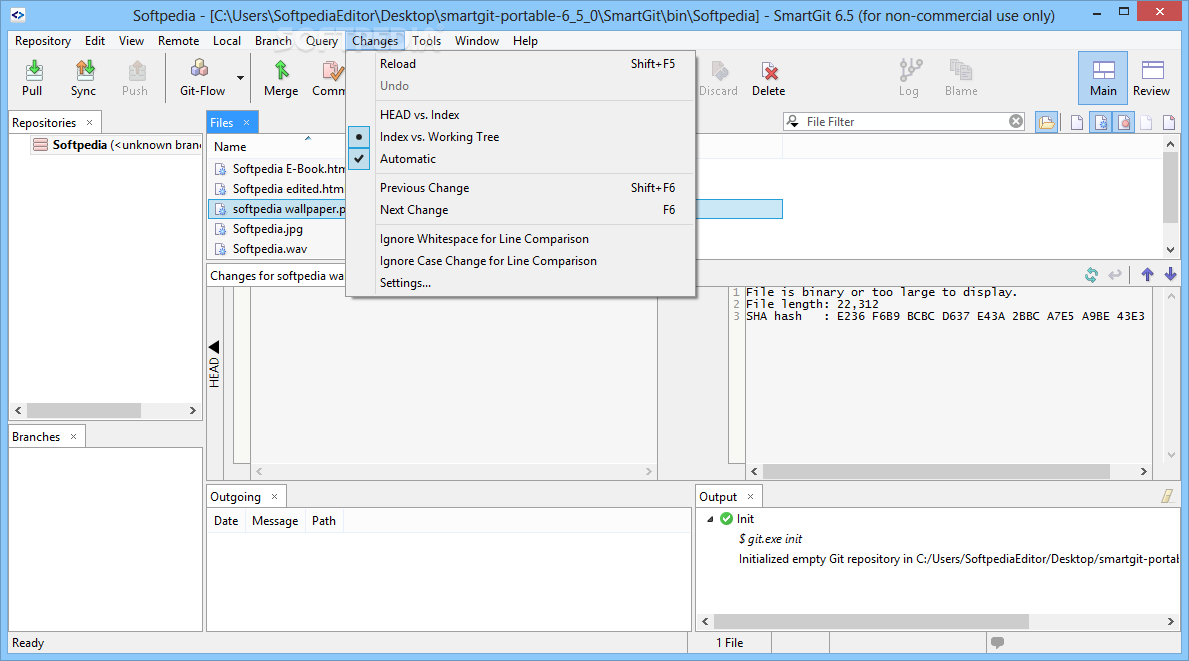The height and width of the screenshot is (661, 1189).
Task: Open the Tools menu
Action: (427, 41)
